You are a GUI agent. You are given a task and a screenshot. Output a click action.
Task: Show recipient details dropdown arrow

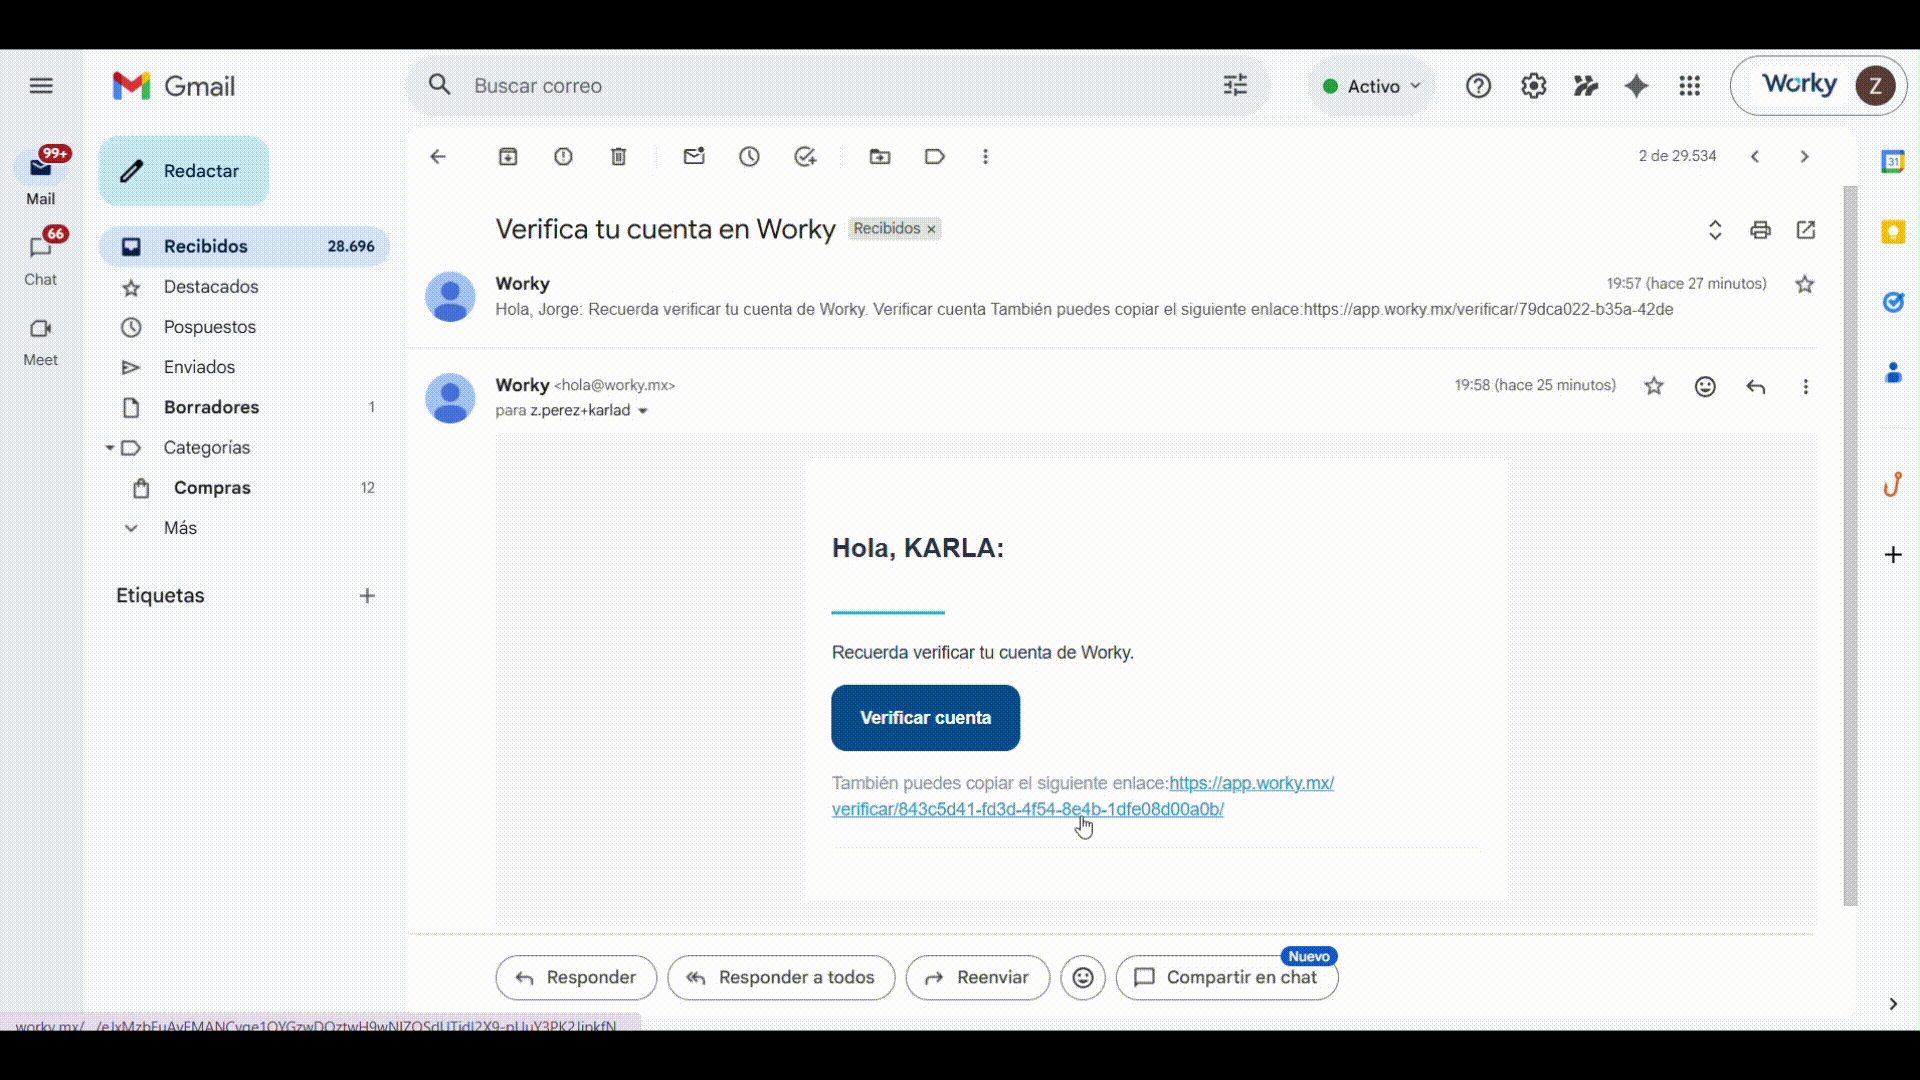click(643, 411)
